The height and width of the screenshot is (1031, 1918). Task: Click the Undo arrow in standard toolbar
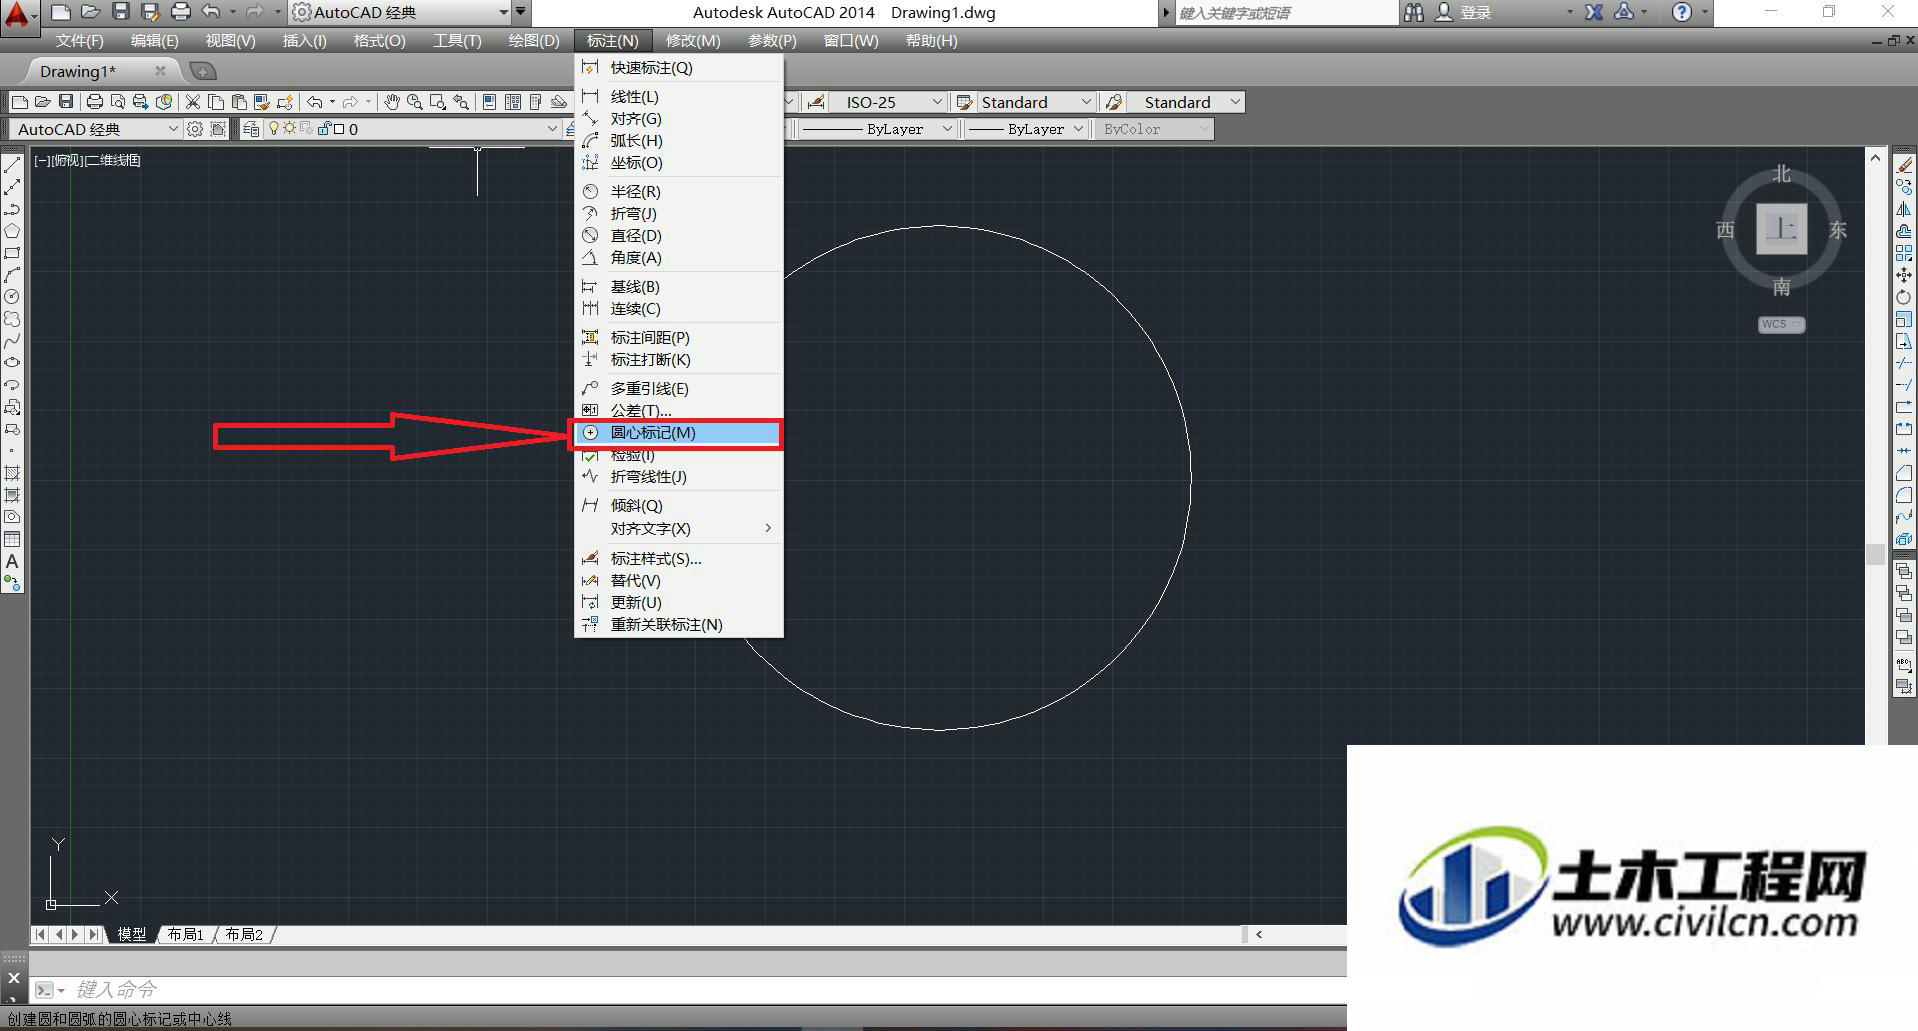314,102
